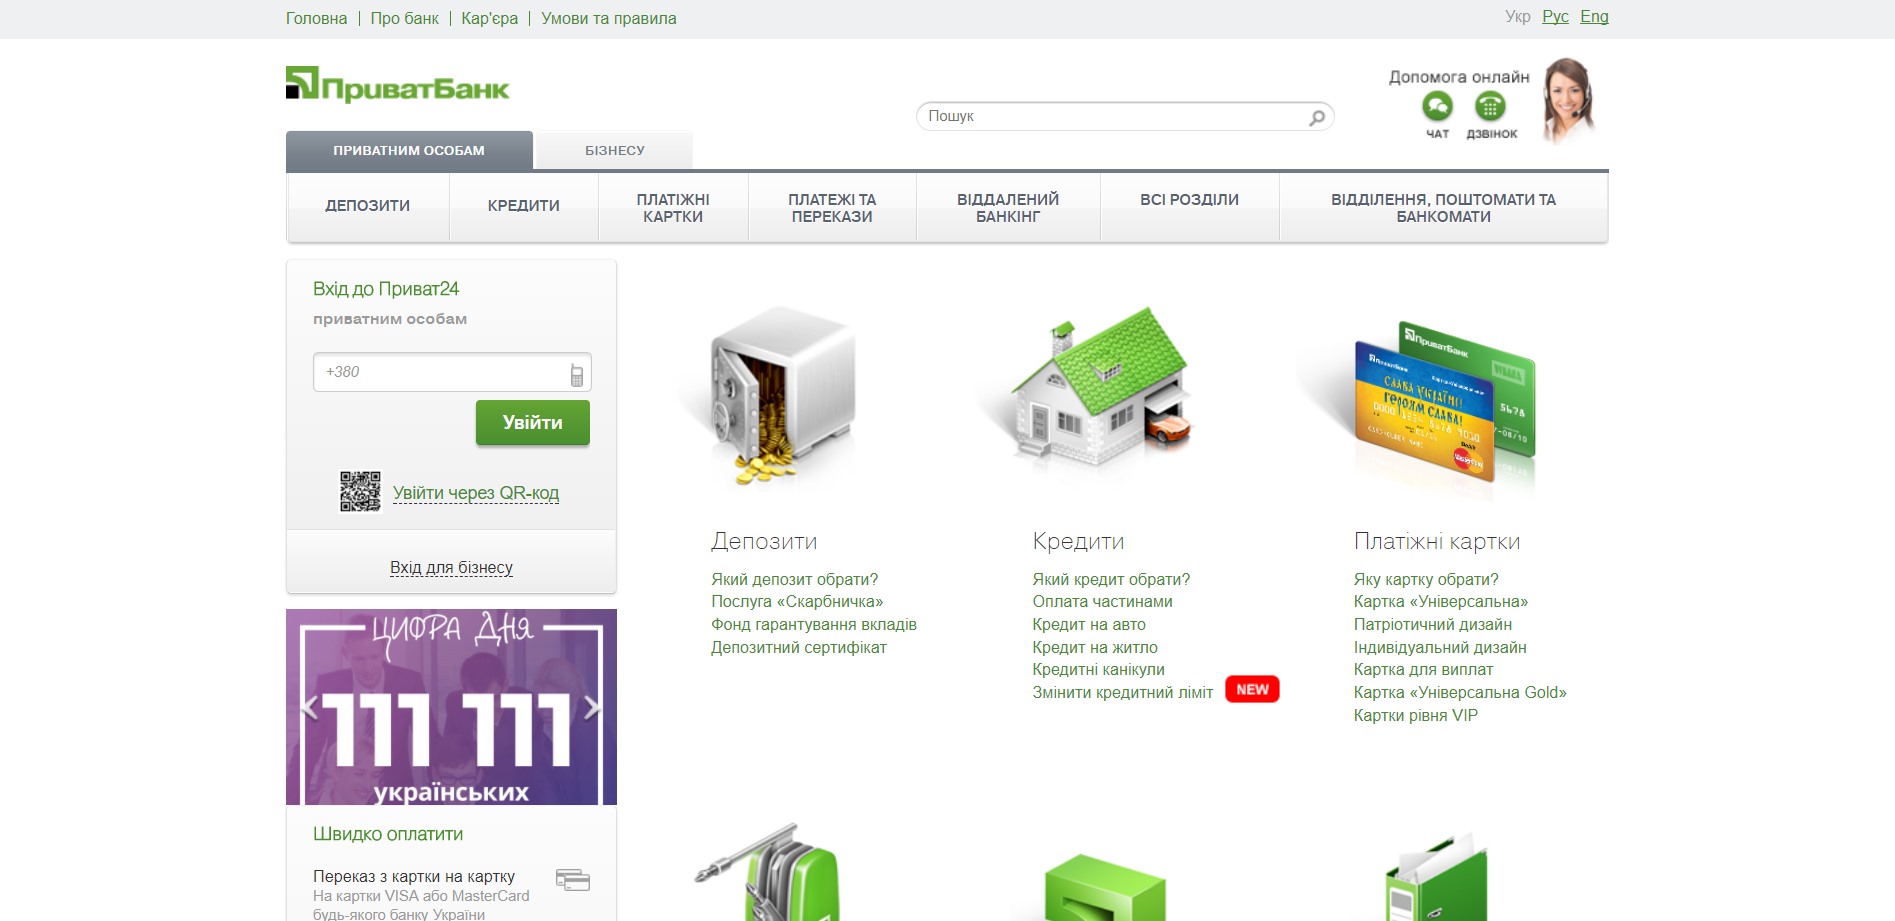Open Переказ з картки на картку
This screenshot has height=921, width=1895.
pyautogui.click(x=414, y=877)
